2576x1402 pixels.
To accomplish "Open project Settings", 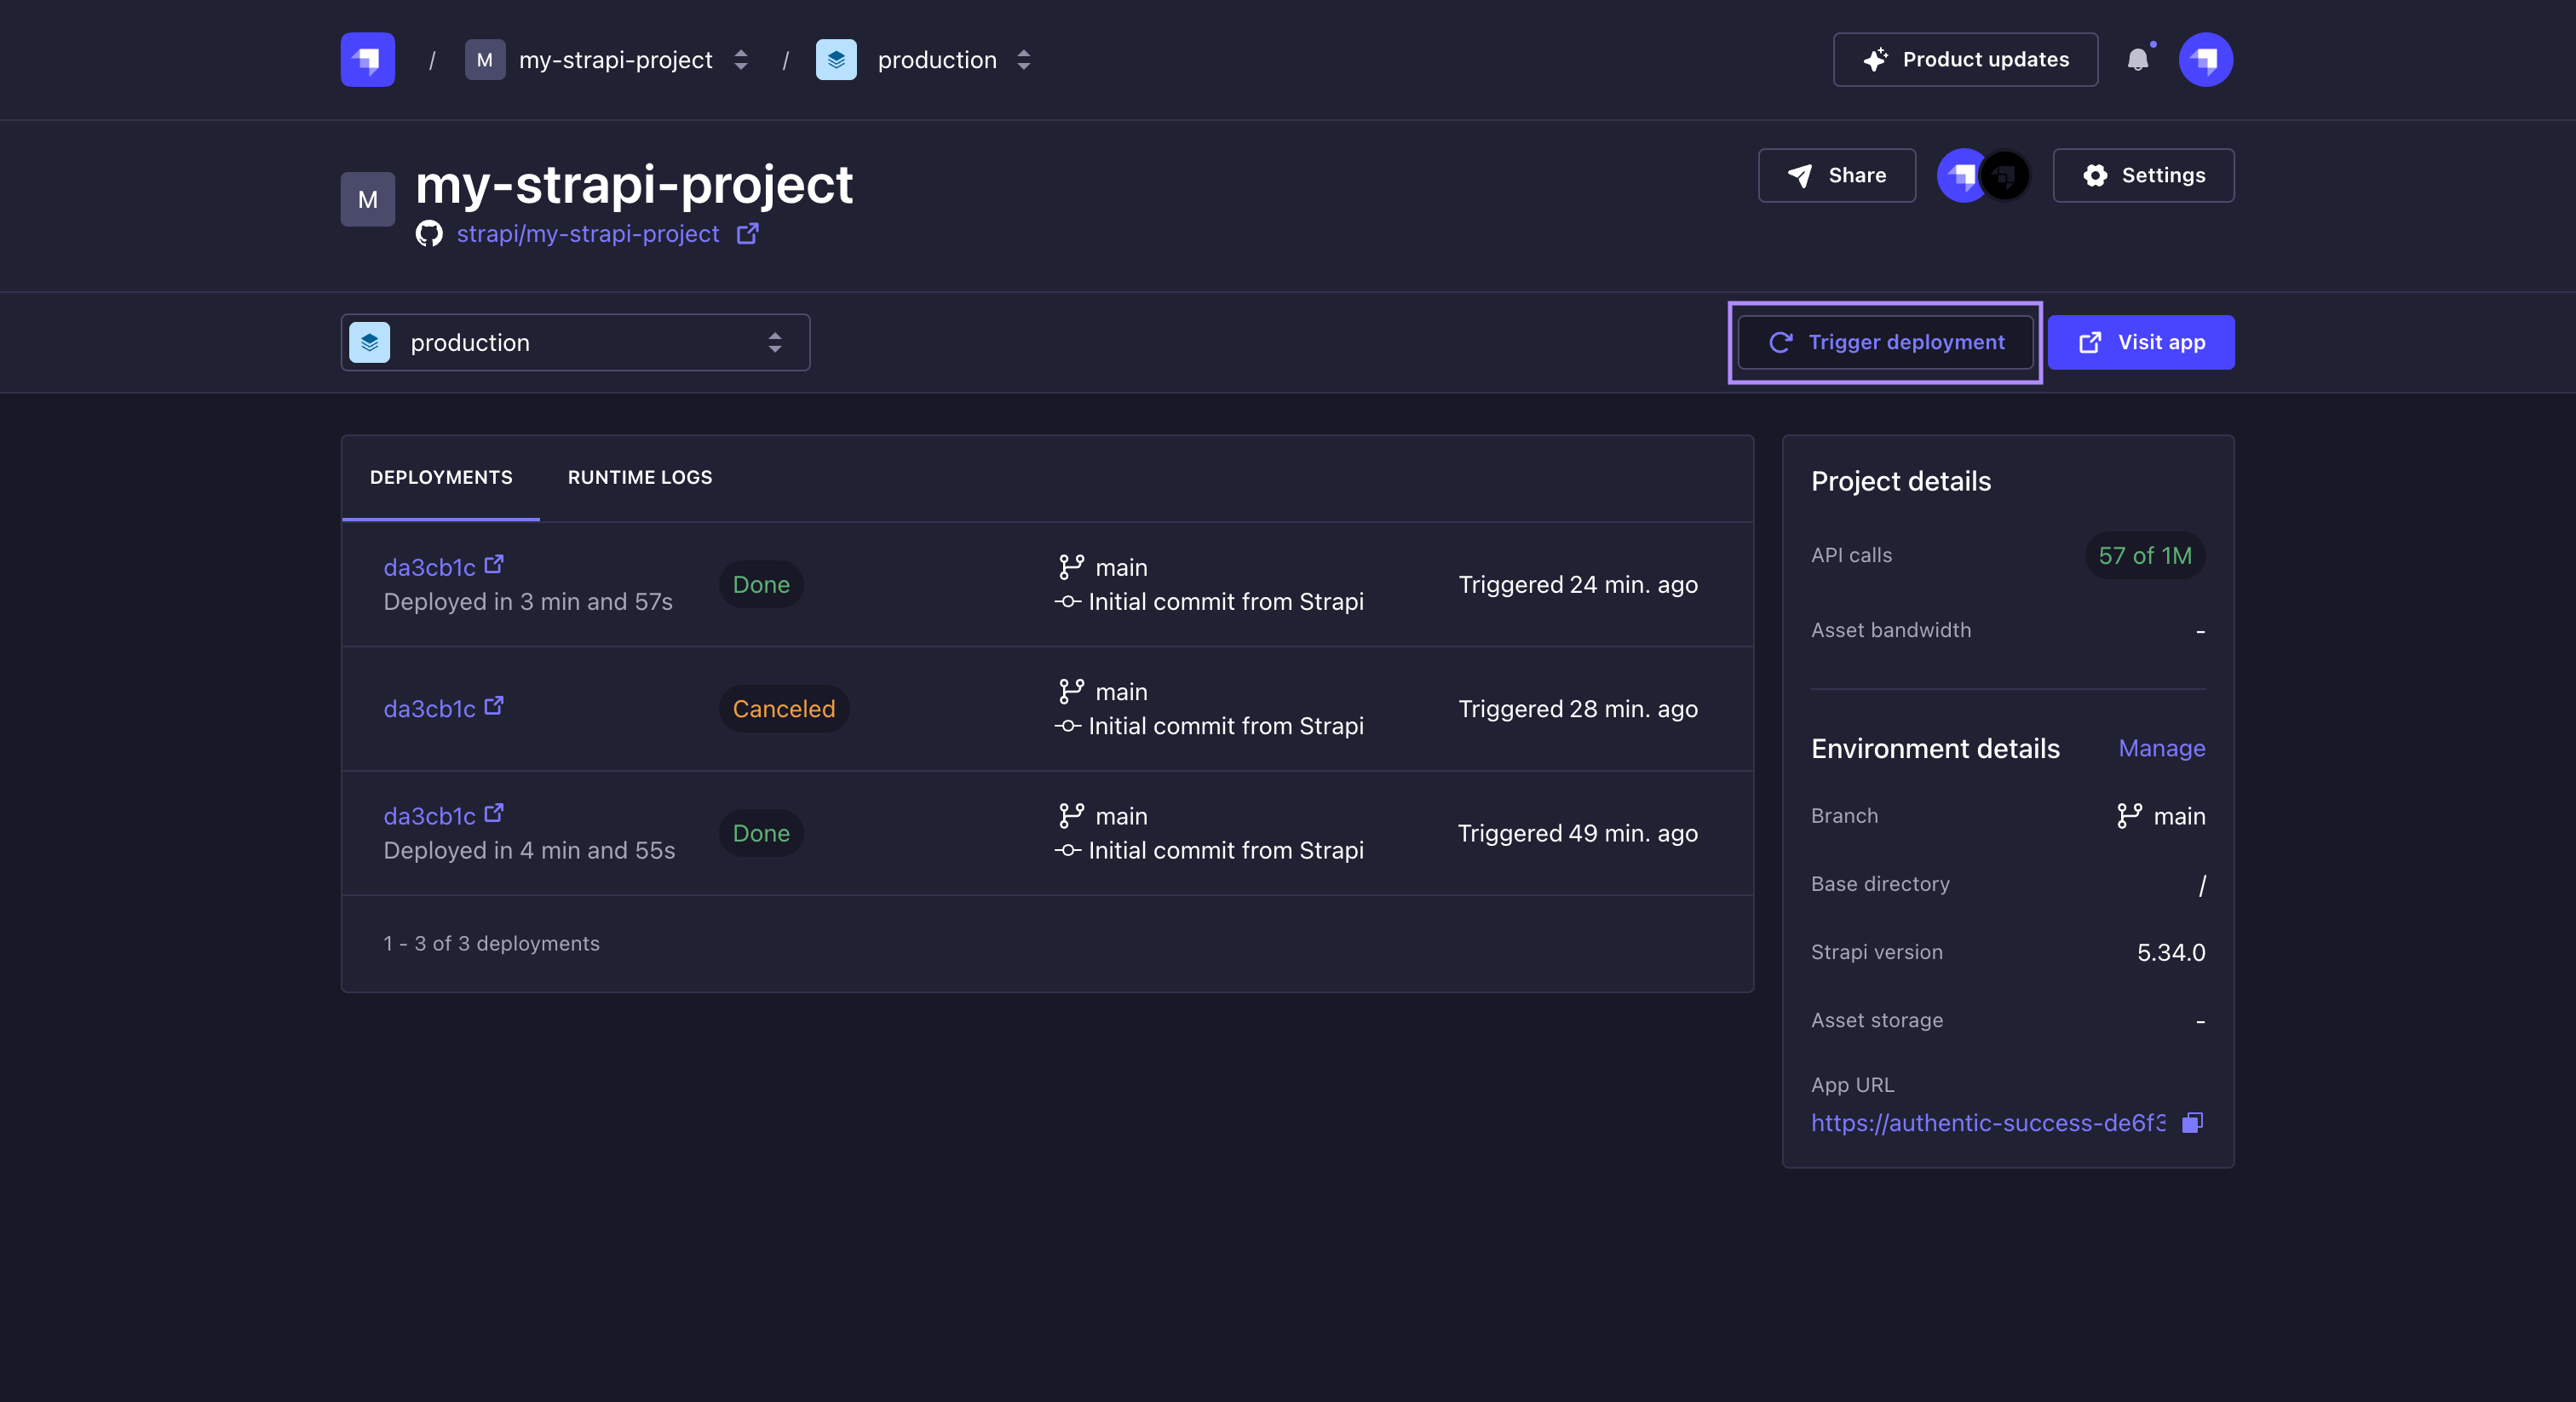I will click(2143, 176).
